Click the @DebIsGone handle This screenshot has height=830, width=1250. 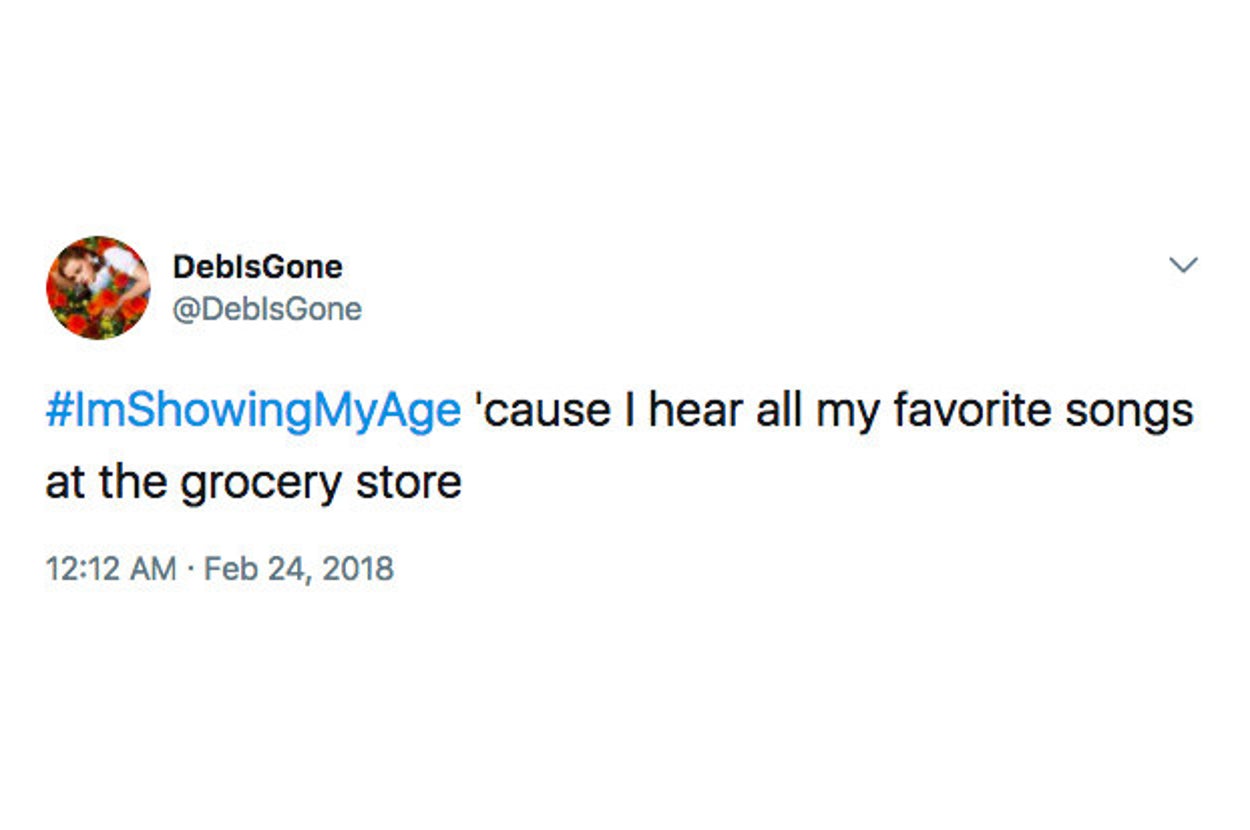(267, 309)
